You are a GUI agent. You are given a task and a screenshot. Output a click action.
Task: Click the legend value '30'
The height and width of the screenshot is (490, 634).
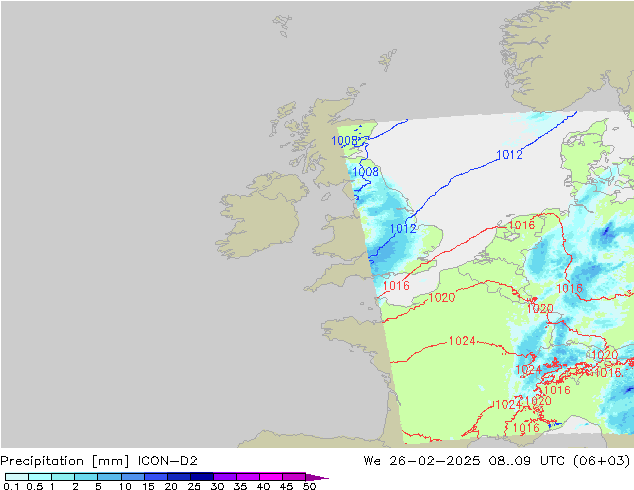coord(217,486)
